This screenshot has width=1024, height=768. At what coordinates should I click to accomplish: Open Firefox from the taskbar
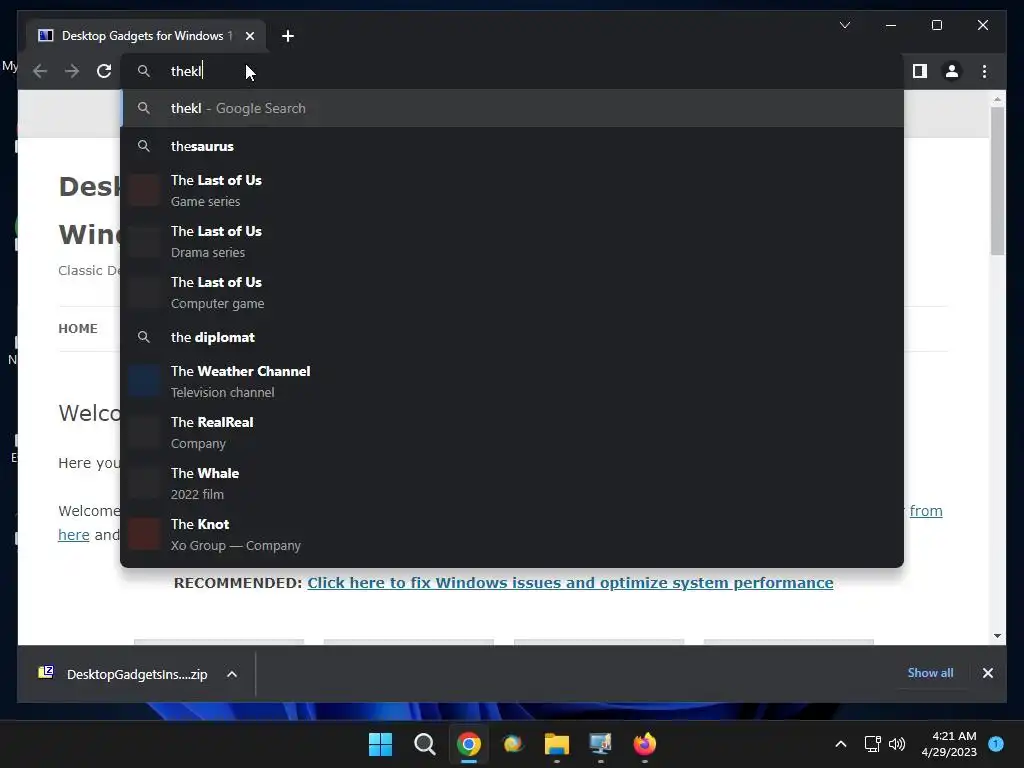[645, 744]
